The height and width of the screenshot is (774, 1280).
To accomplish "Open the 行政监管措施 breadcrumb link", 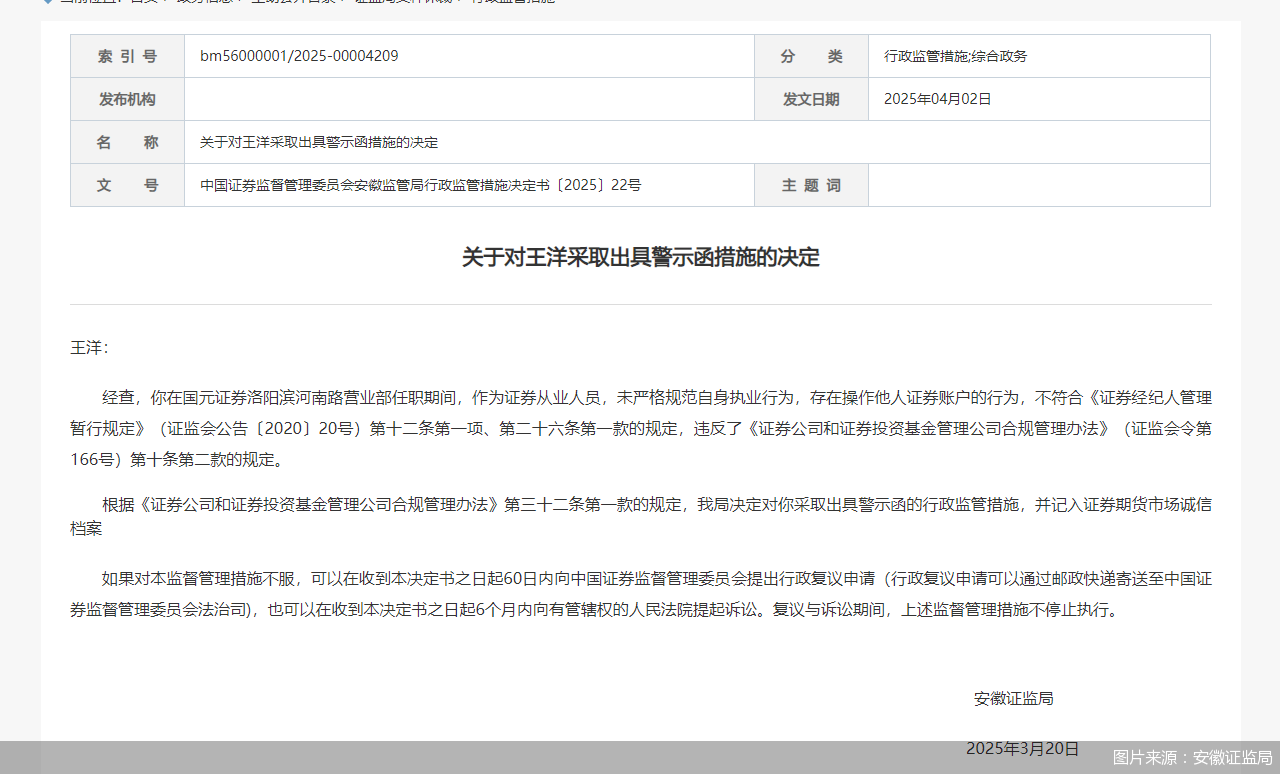I will (512, 2).
